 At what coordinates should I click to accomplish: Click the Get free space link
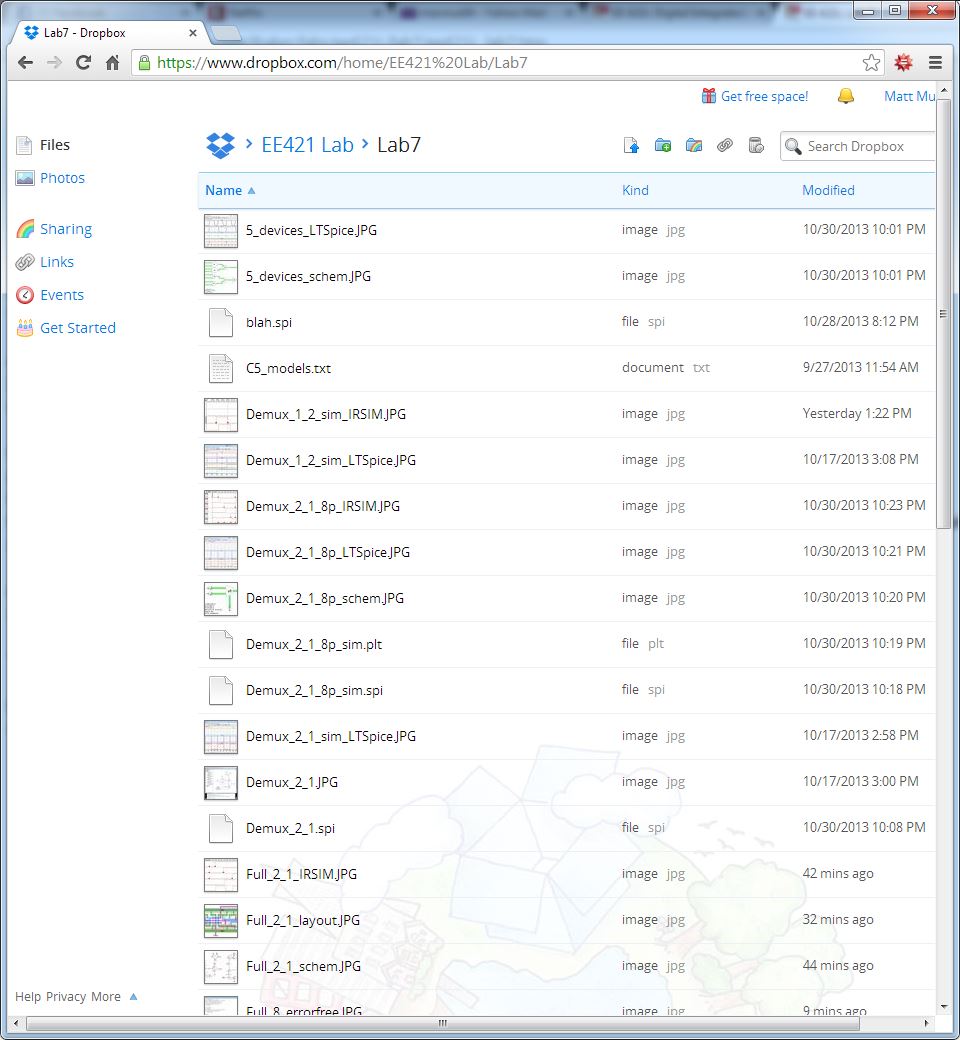click(765, 96)
